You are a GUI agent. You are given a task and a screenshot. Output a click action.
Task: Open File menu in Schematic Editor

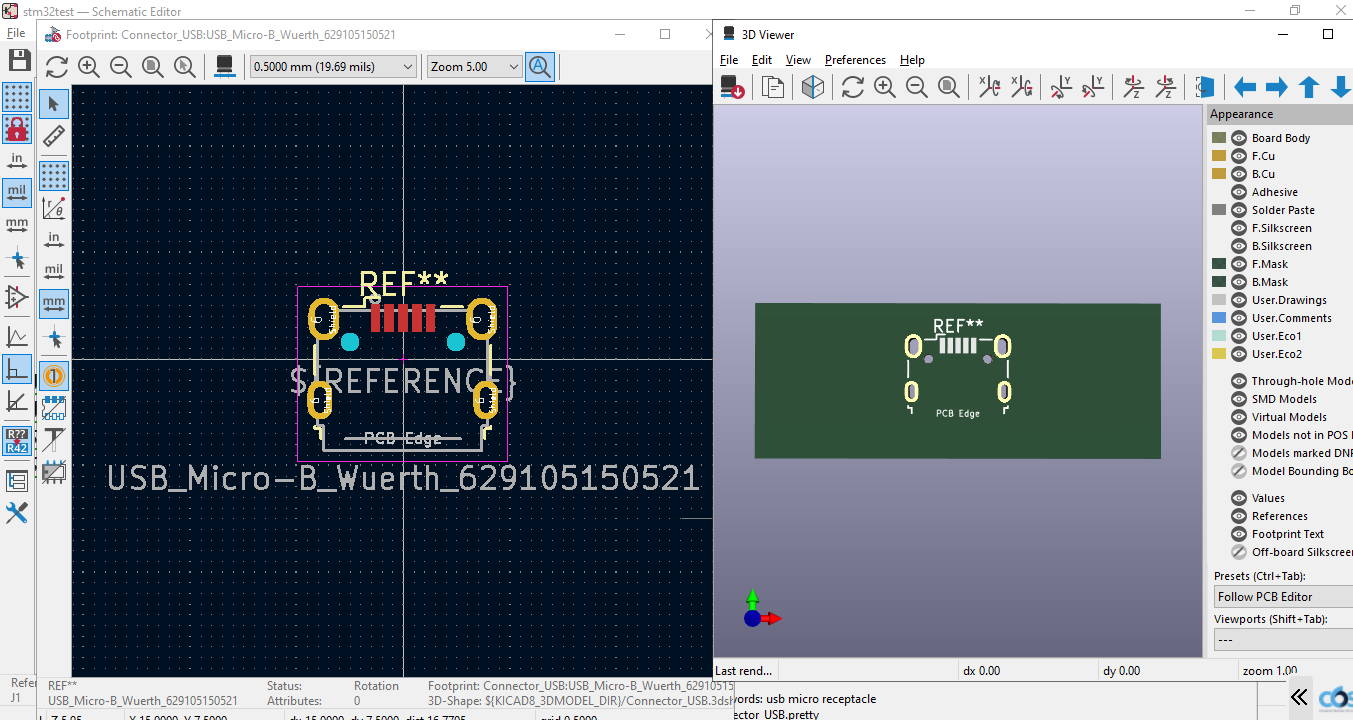click(16, 33)
